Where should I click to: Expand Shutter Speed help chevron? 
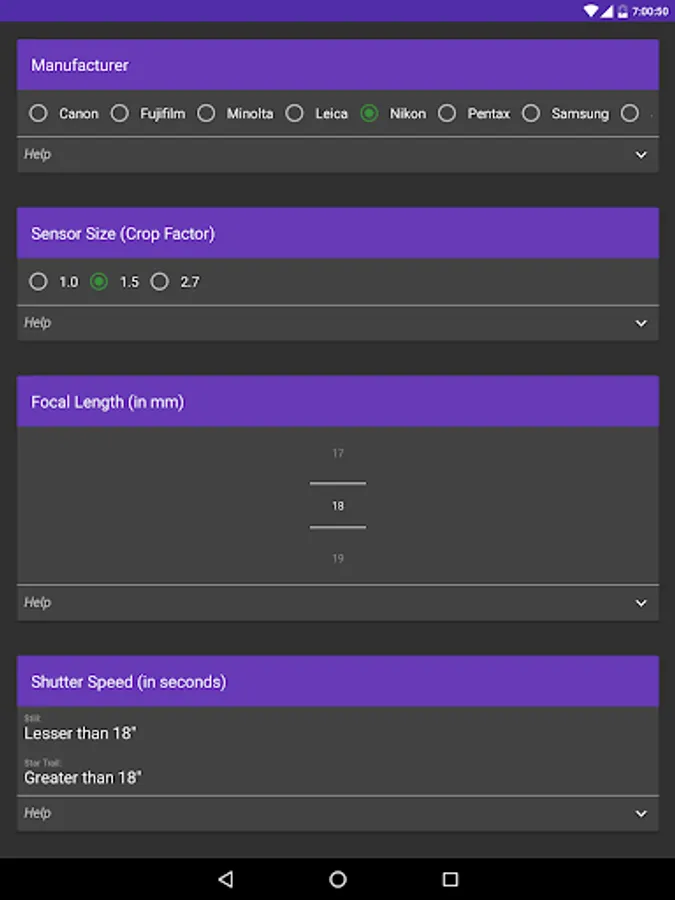[641, 814]
